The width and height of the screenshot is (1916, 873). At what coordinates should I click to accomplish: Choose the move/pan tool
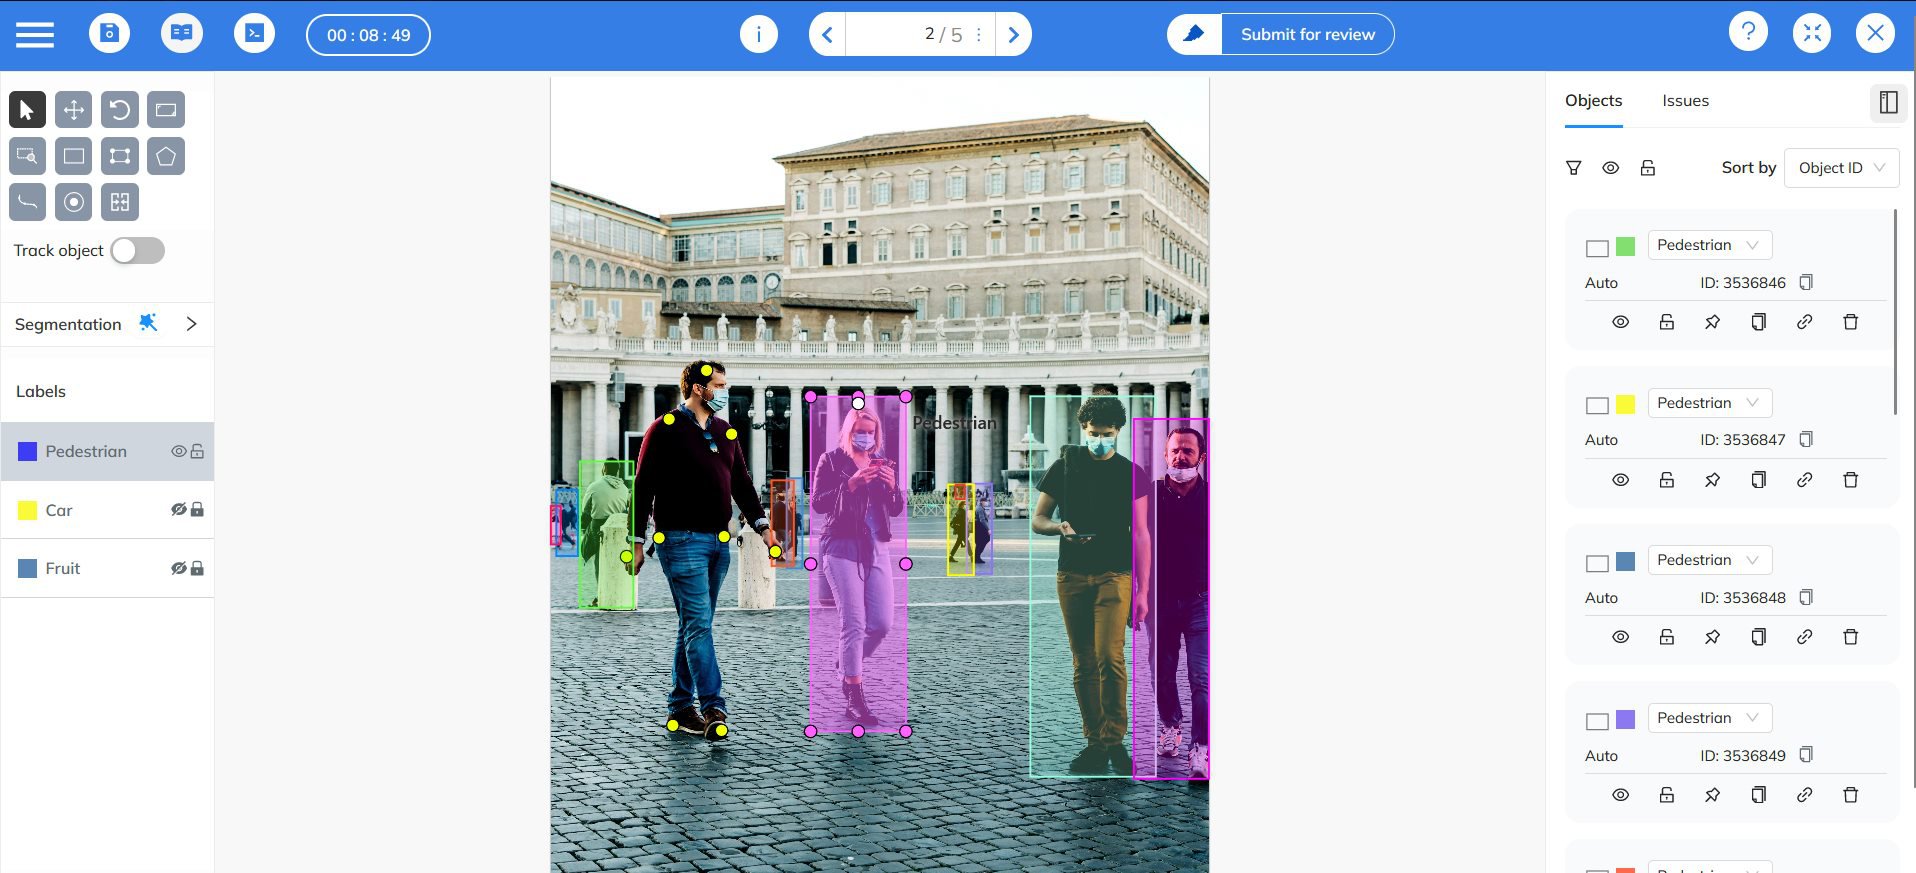click(74, 110)
